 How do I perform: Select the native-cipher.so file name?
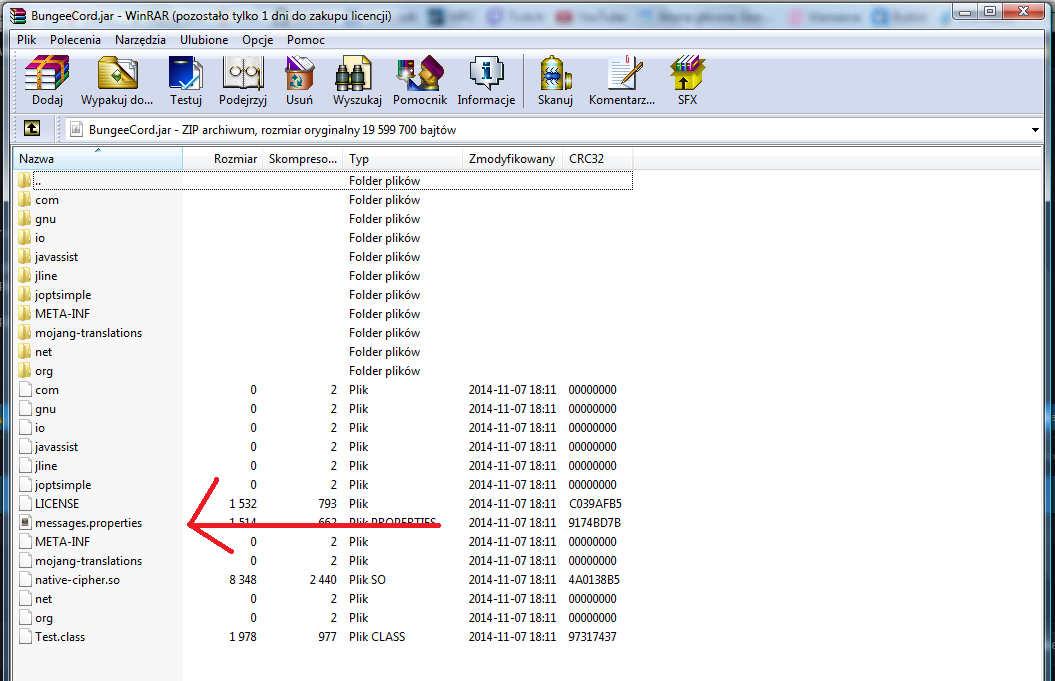[x=77, y=580]
